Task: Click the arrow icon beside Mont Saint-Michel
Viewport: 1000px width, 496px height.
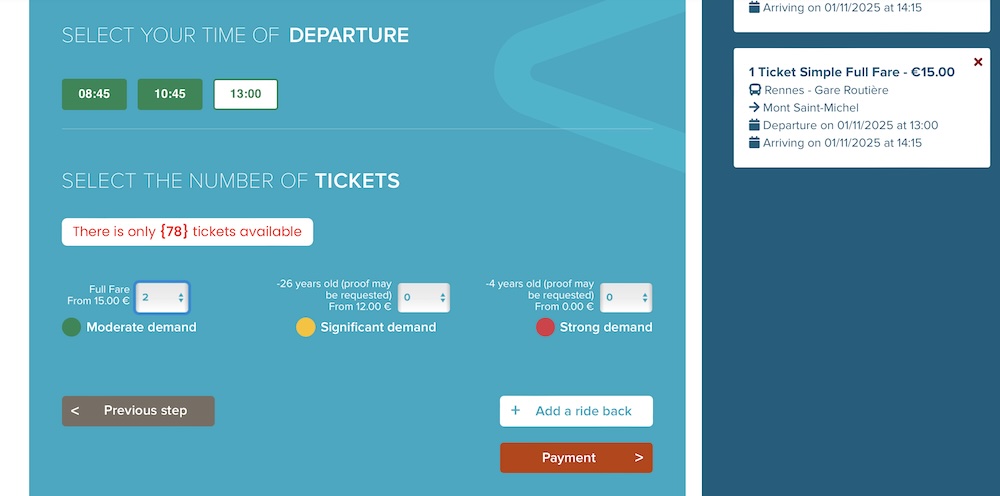Action: tap(754, 108)
